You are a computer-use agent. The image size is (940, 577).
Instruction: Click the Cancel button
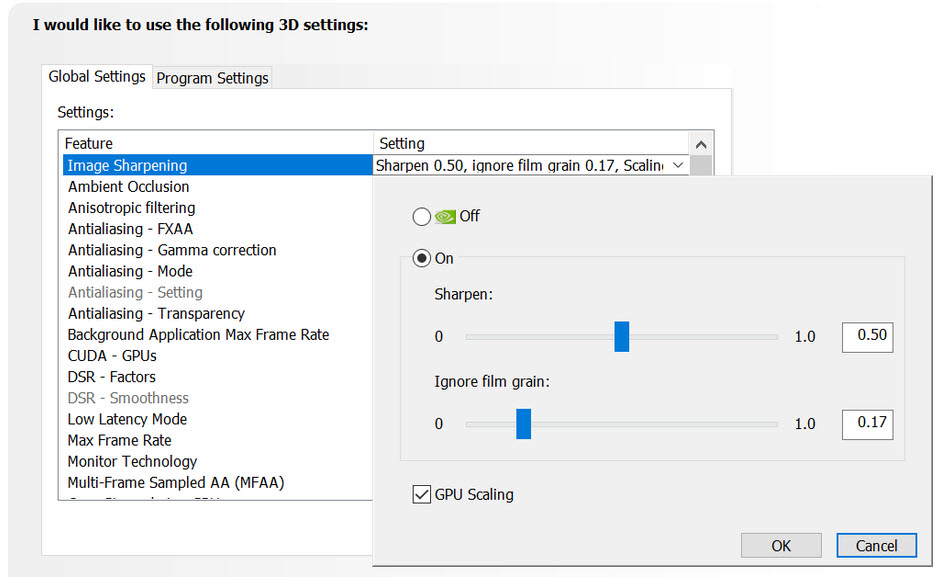point(876,545)
